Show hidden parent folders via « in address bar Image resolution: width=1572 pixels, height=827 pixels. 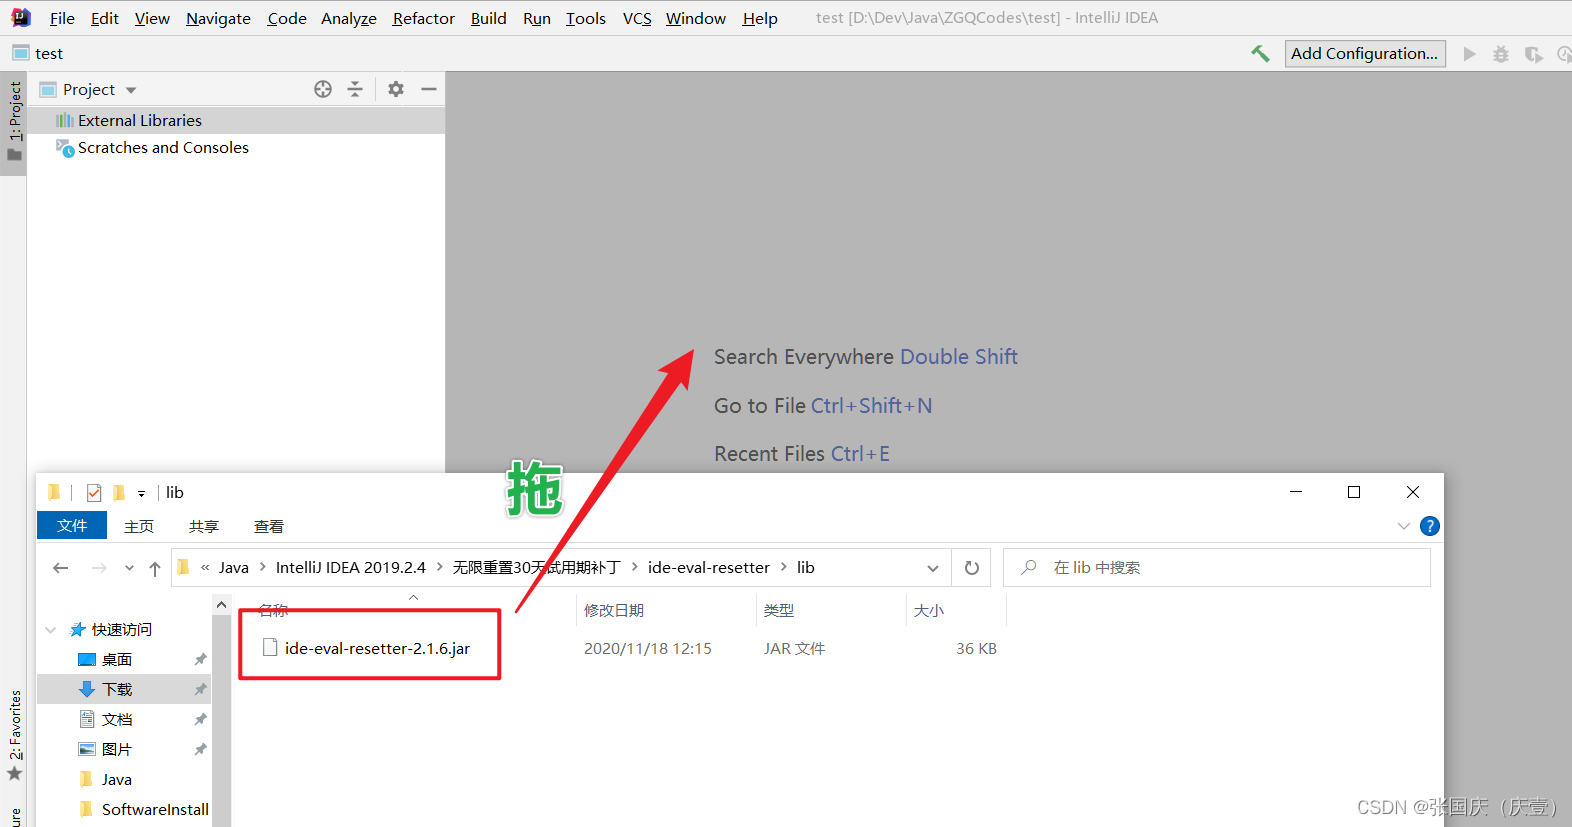205,567
